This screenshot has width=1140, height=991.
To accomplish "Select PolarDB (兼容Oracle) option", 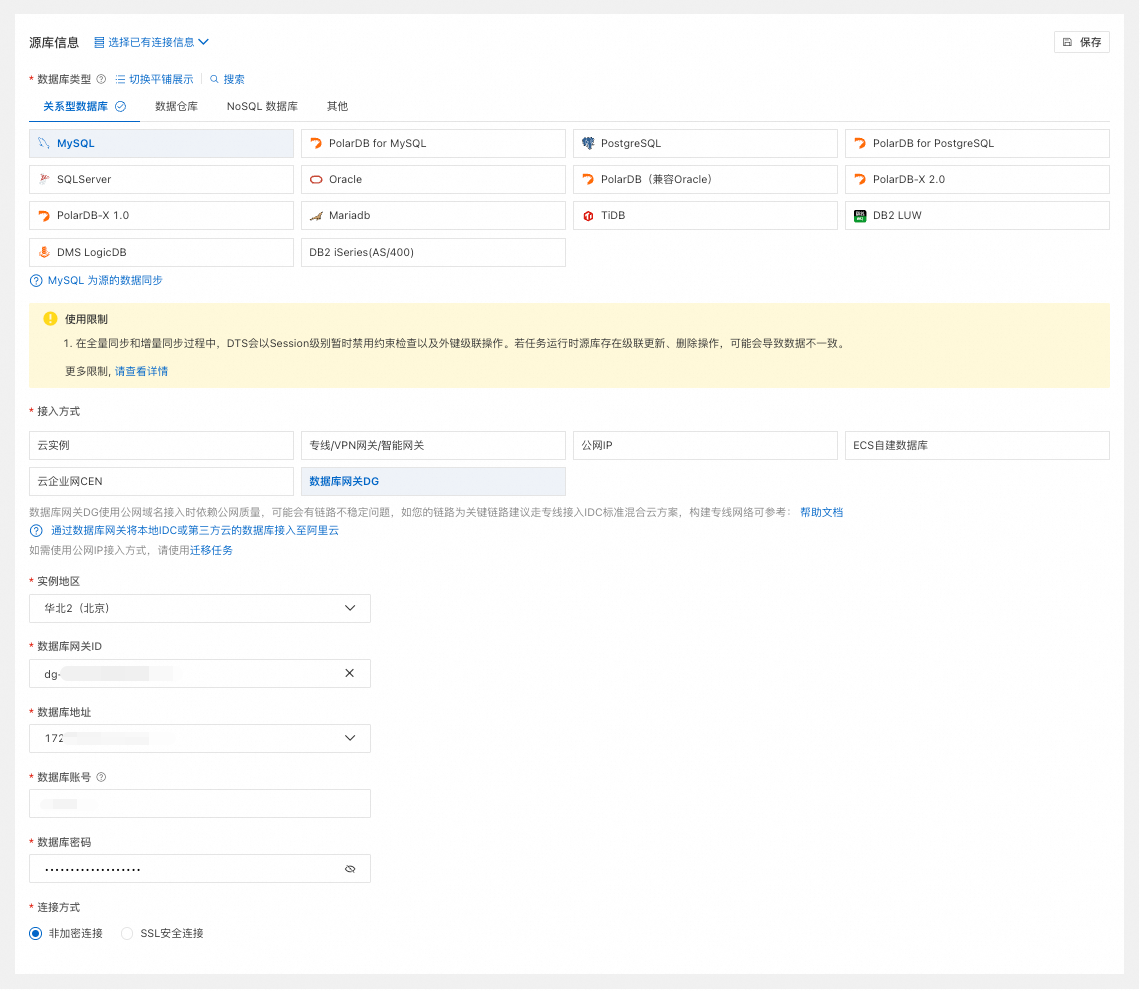I will [x=705, y=180].
